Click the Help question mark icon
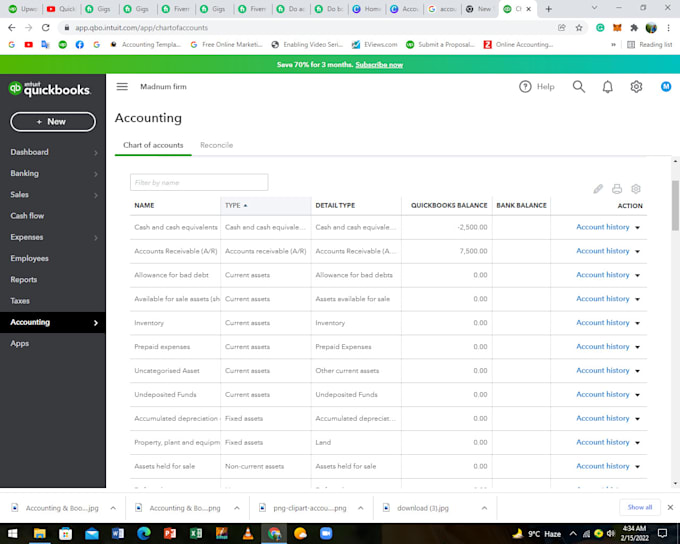Viewport: 680px width, 544px height. point(525,87)
